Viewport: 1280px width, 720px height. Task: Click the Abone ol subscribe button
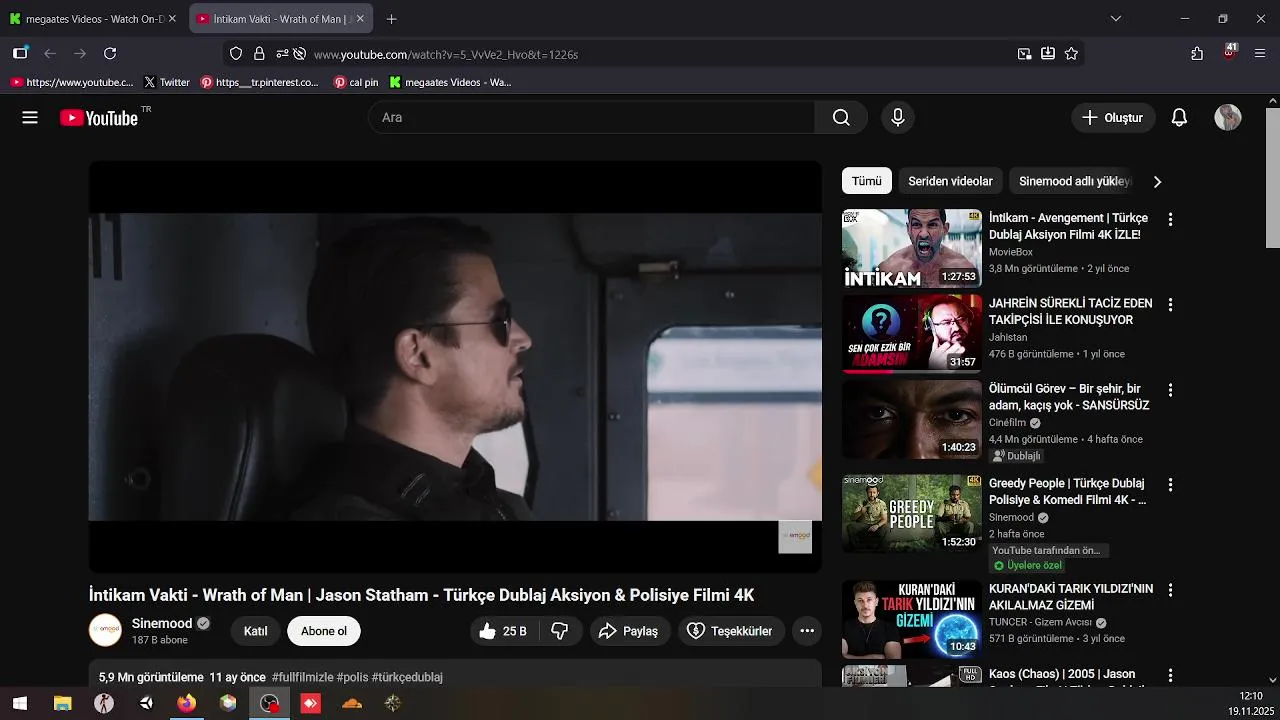pos(324,631)
